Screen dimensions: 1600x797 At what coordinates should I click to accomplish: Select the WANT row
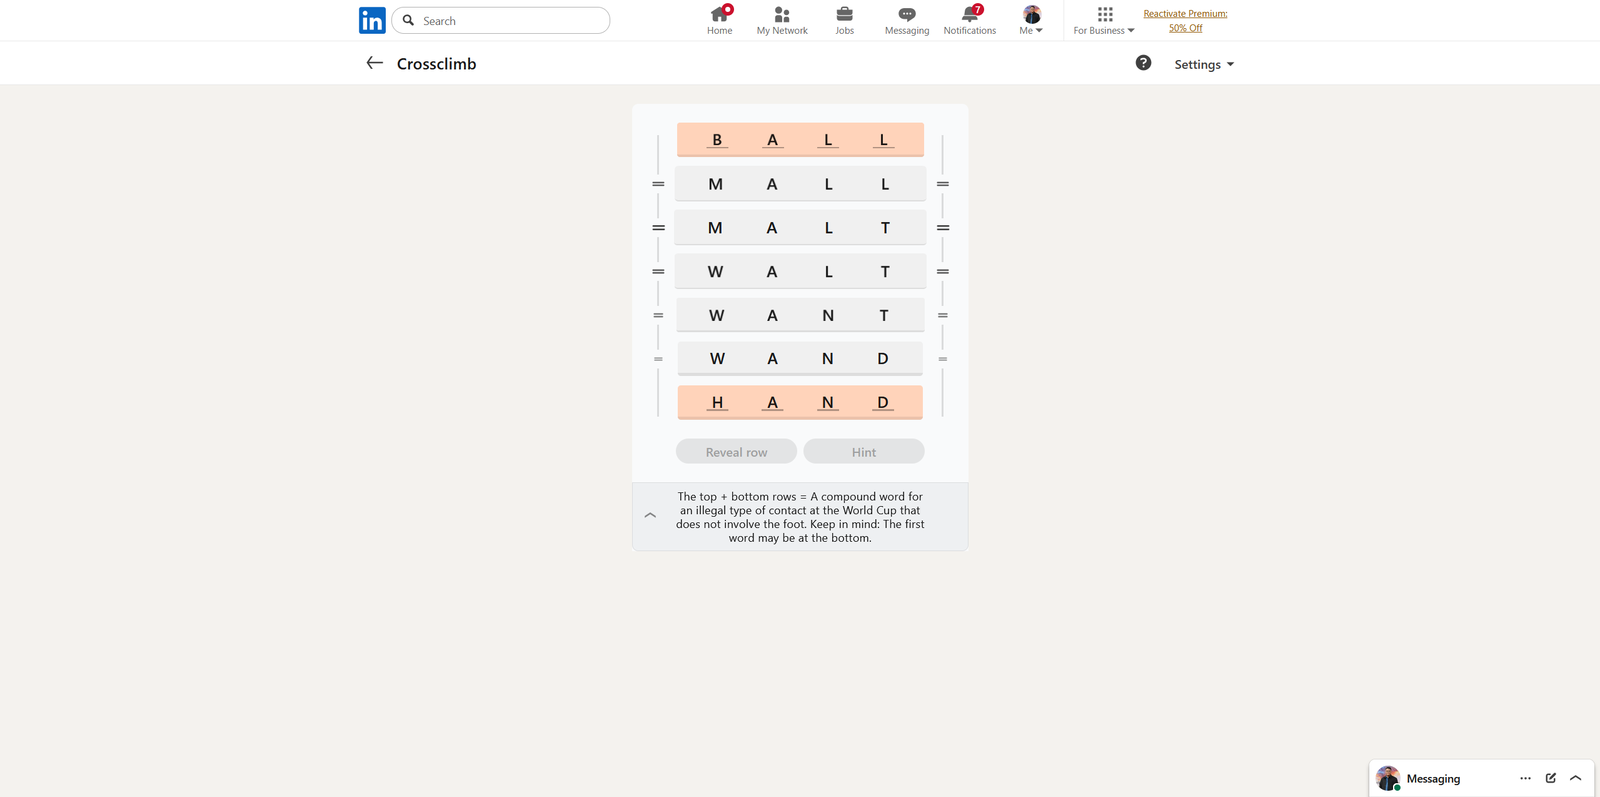(800, 315)
